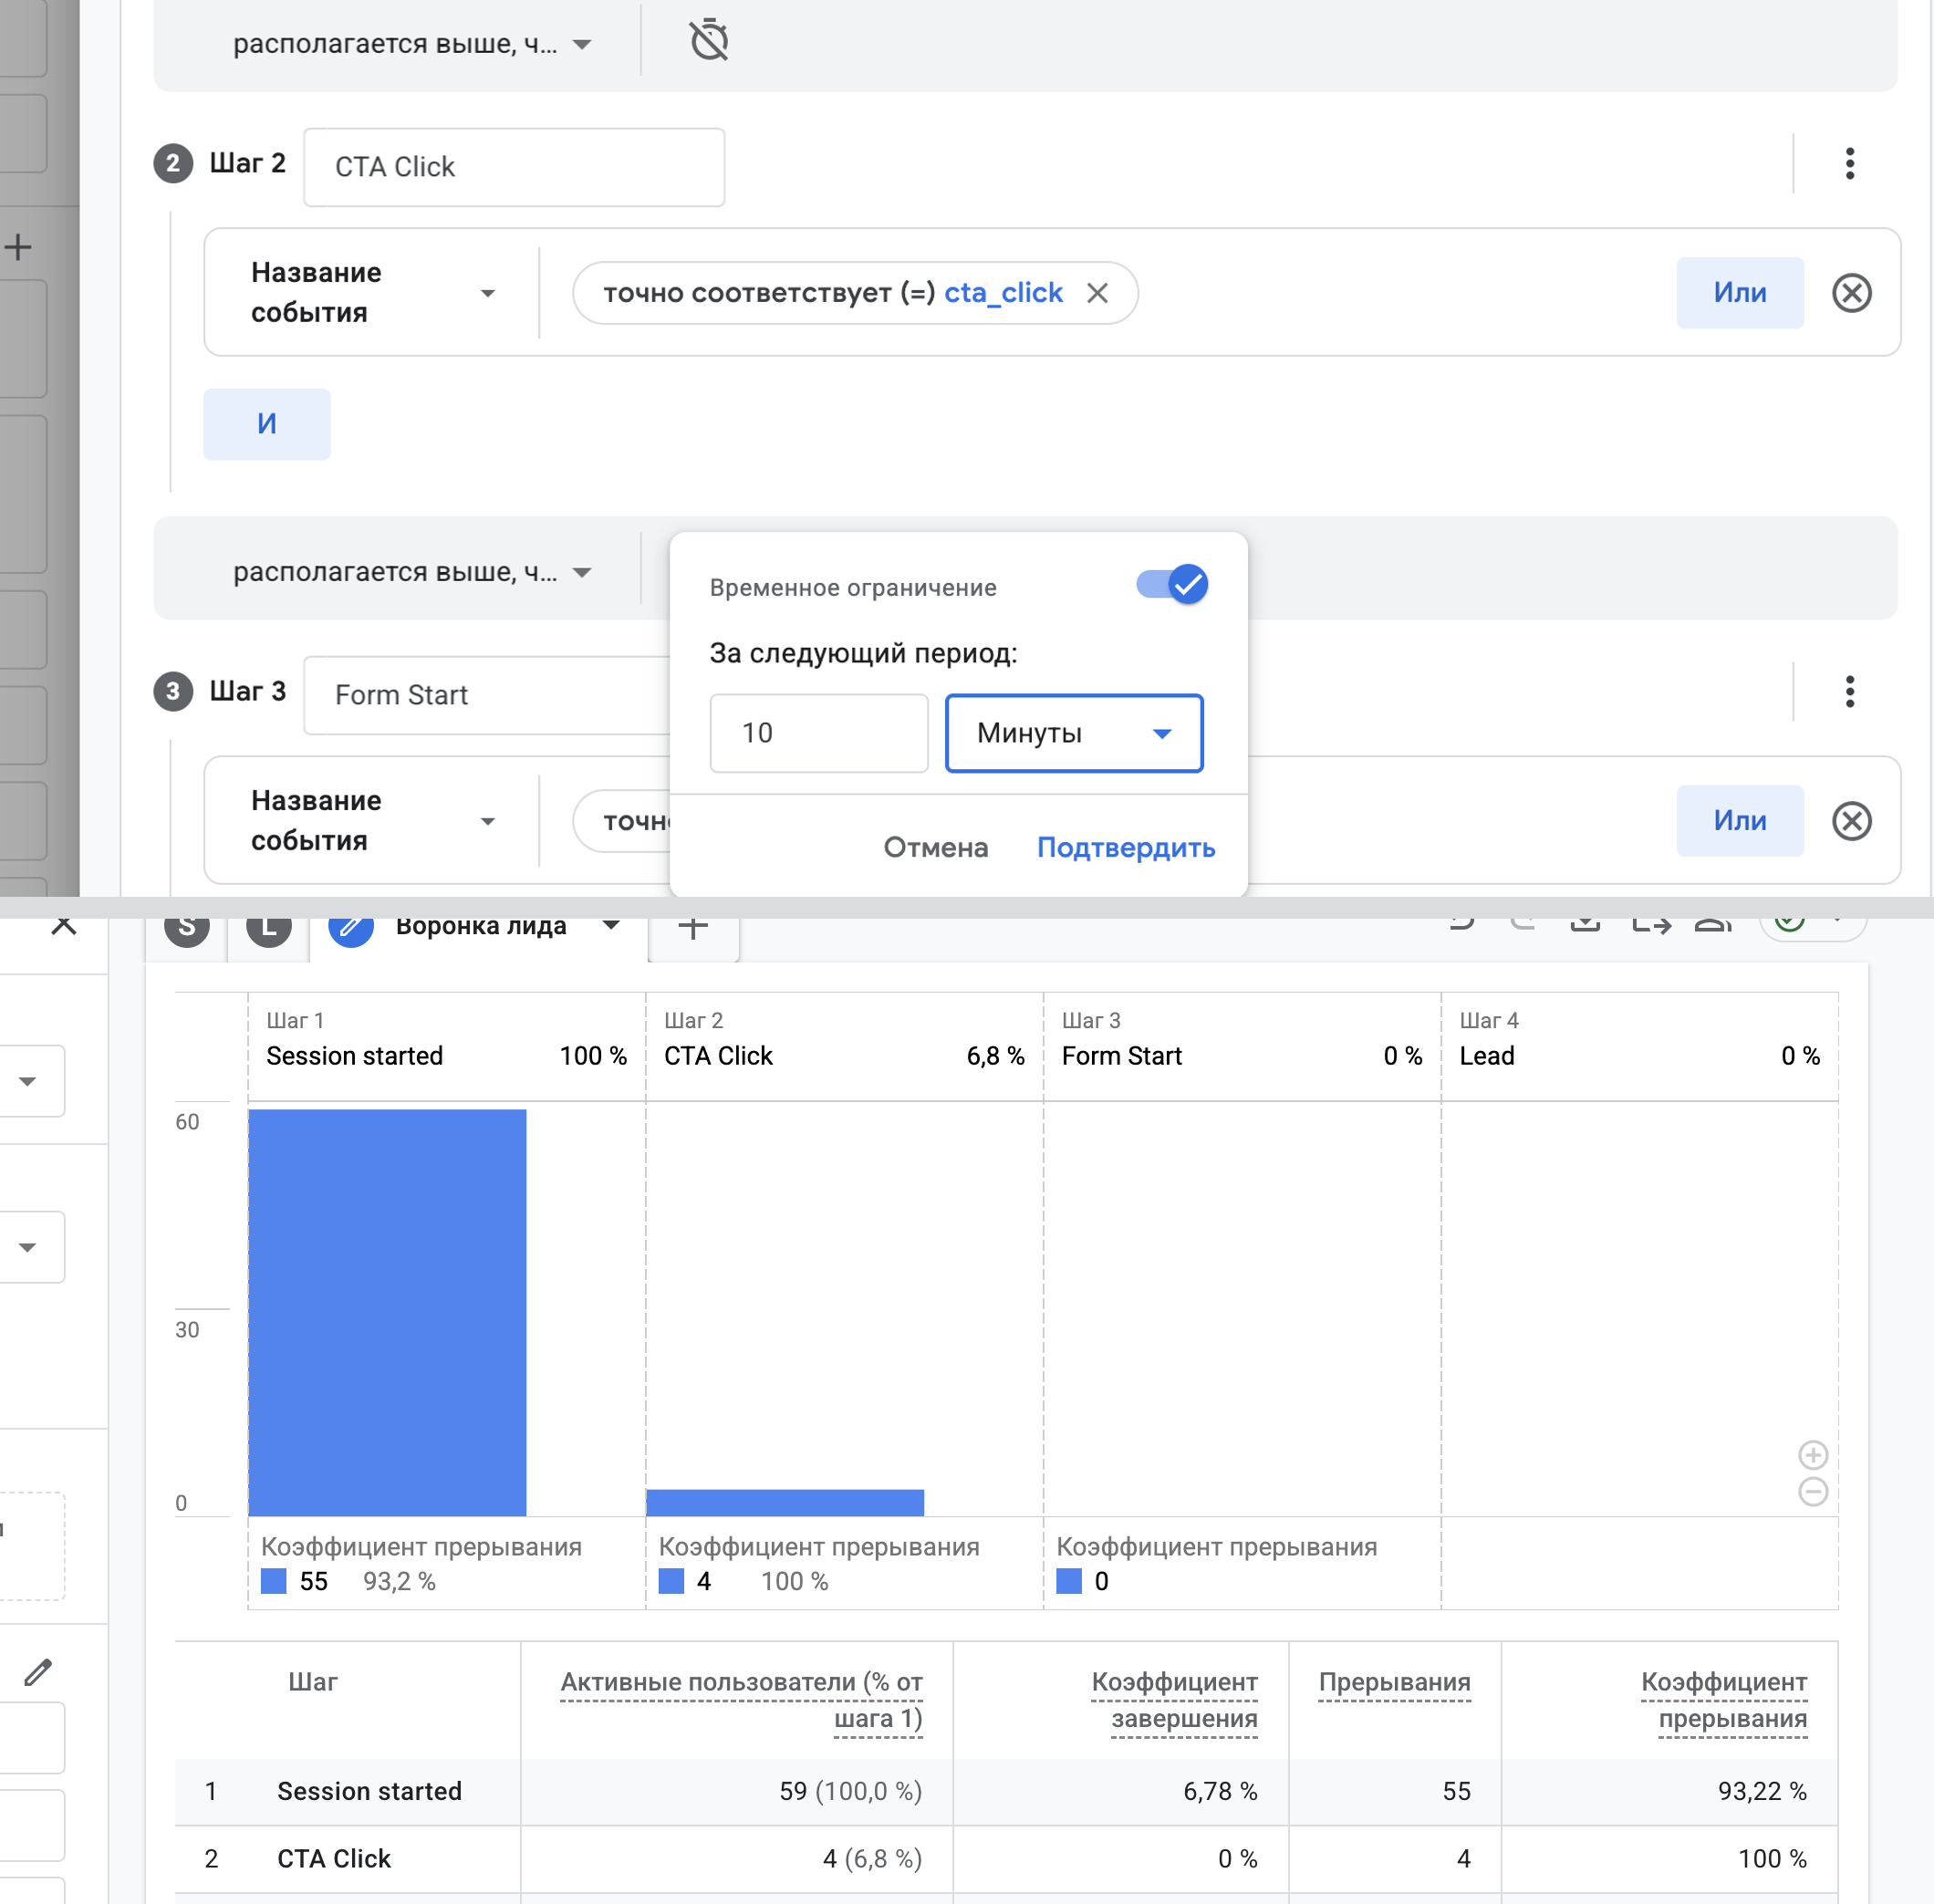Select the Воронка лида tab

(481, 927)
